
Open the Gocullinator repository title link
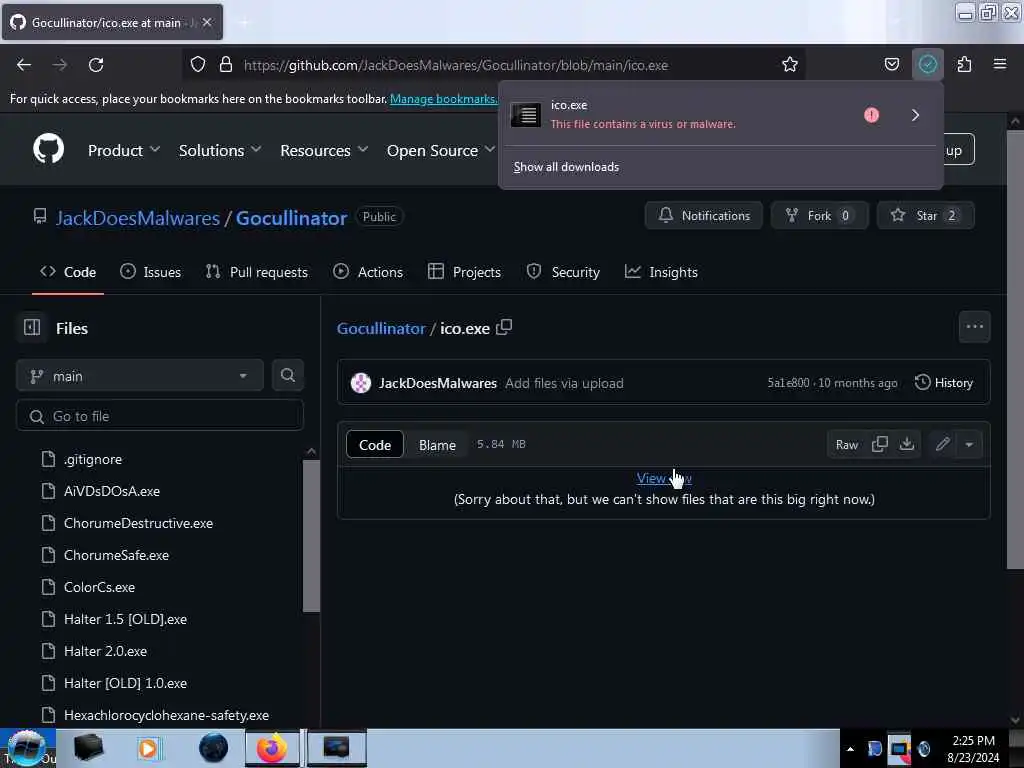tap(291, 217)
